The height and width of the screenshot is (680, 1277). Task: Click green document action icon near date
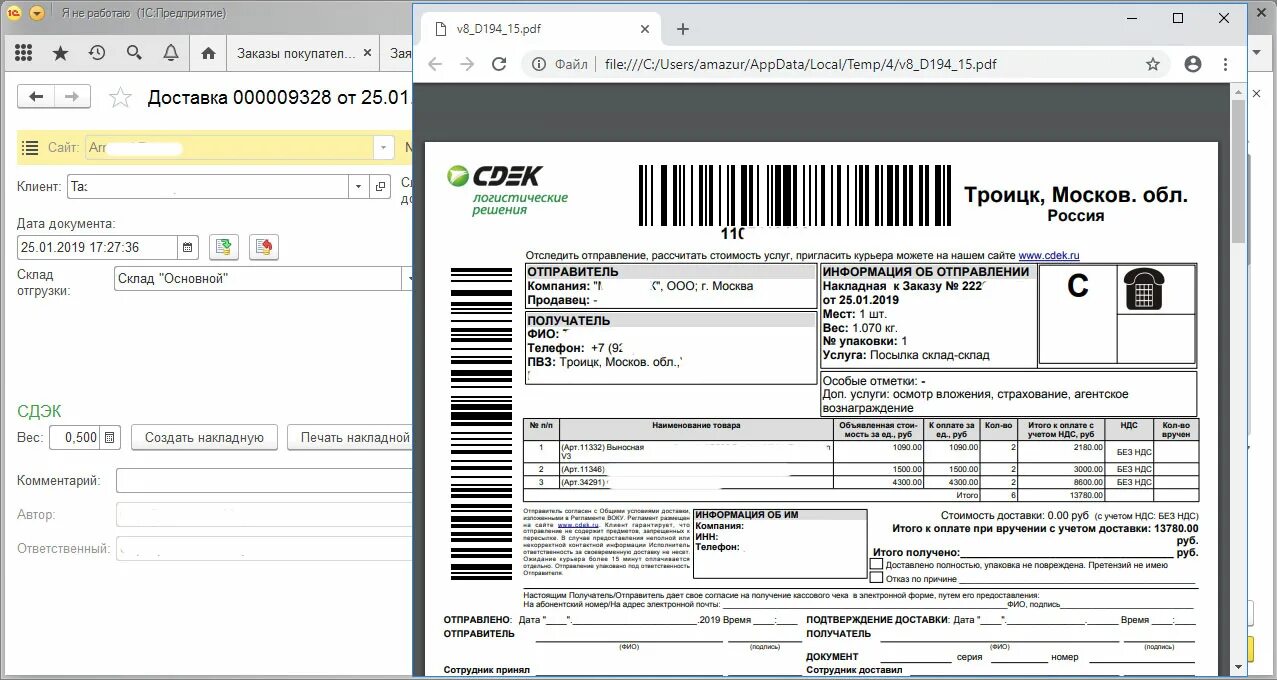point(225,247)
